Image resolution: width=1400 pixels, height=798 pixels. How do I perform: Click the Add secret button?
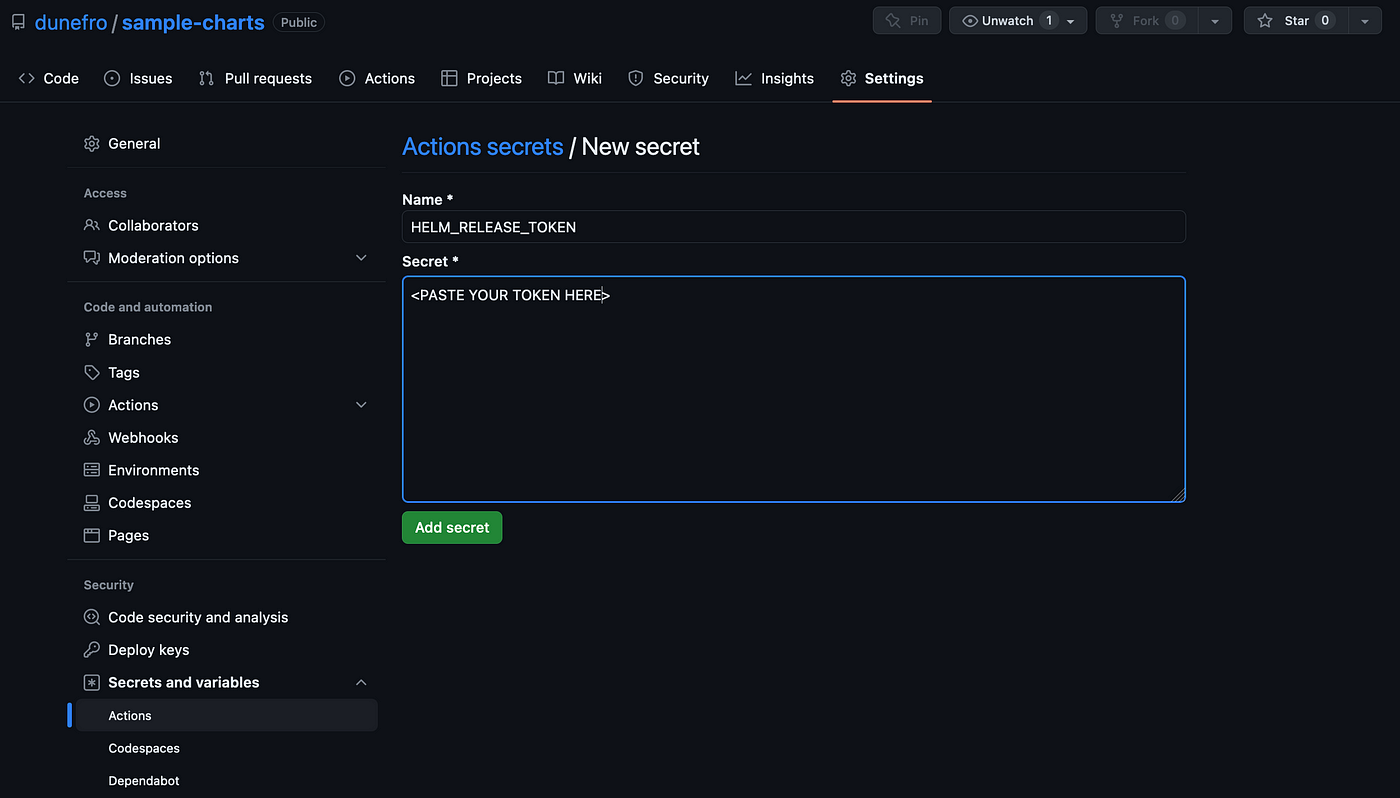click(452, 528)
